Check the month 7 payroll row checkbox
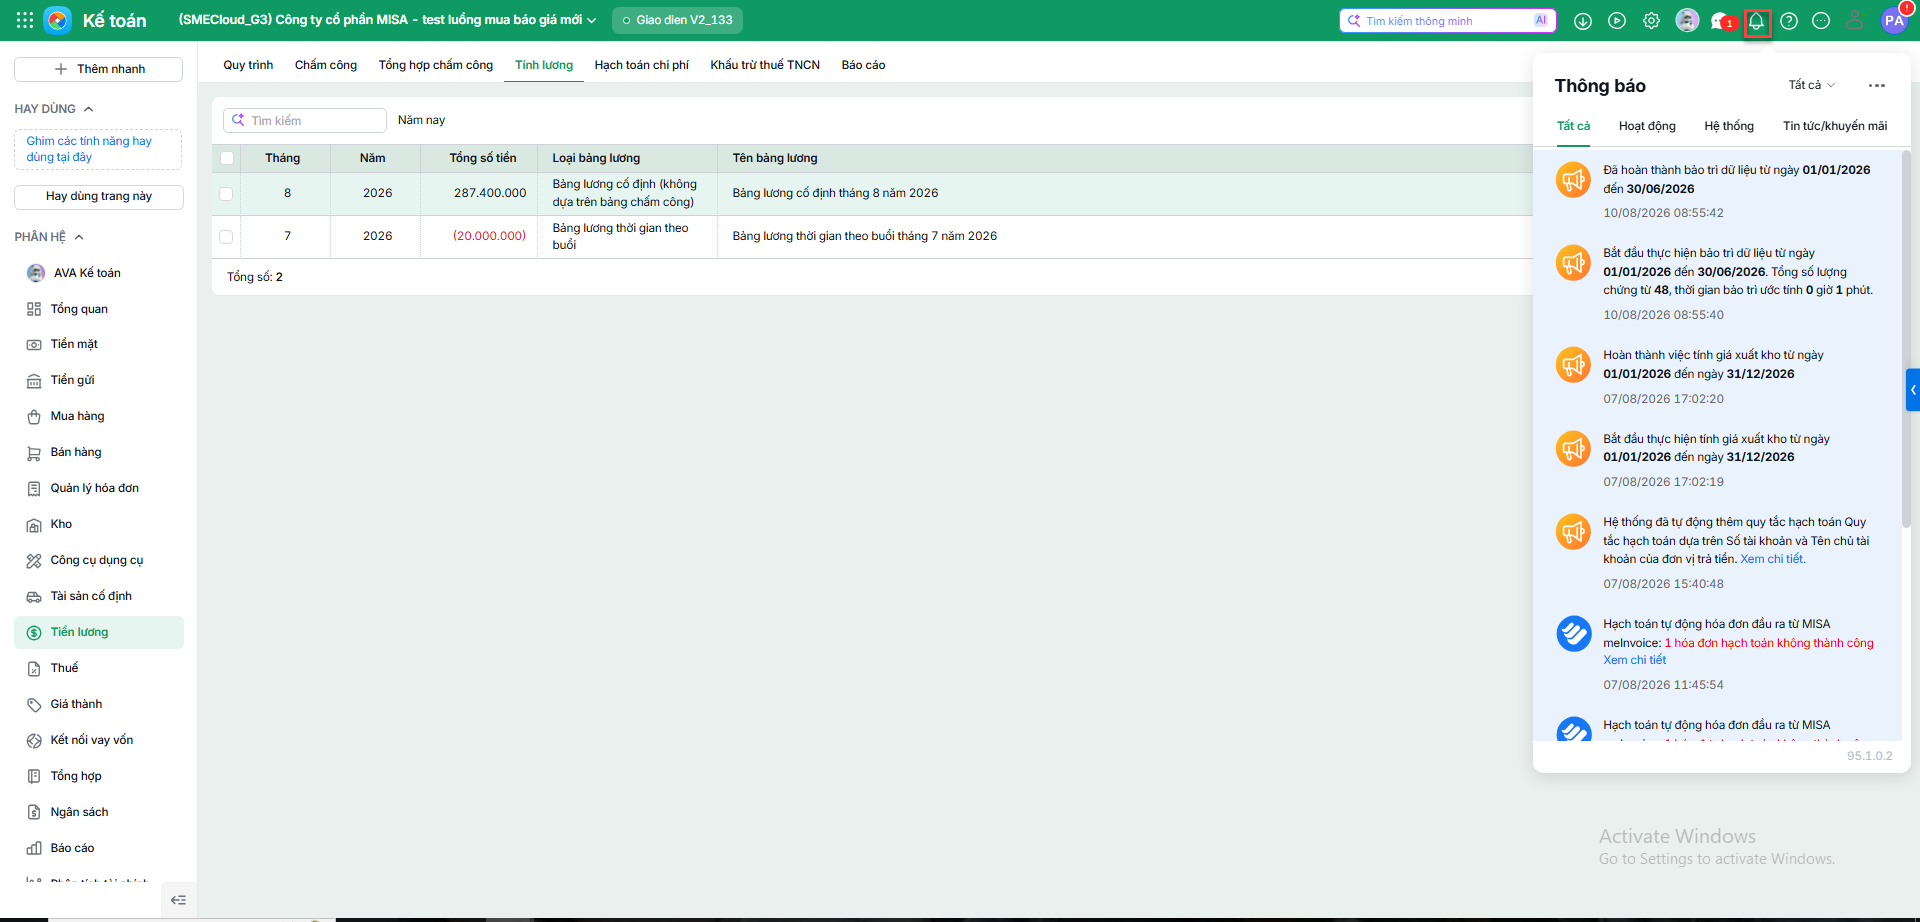Image resolution: width=1920 pixels, height=922 pixels. (226, 237)
